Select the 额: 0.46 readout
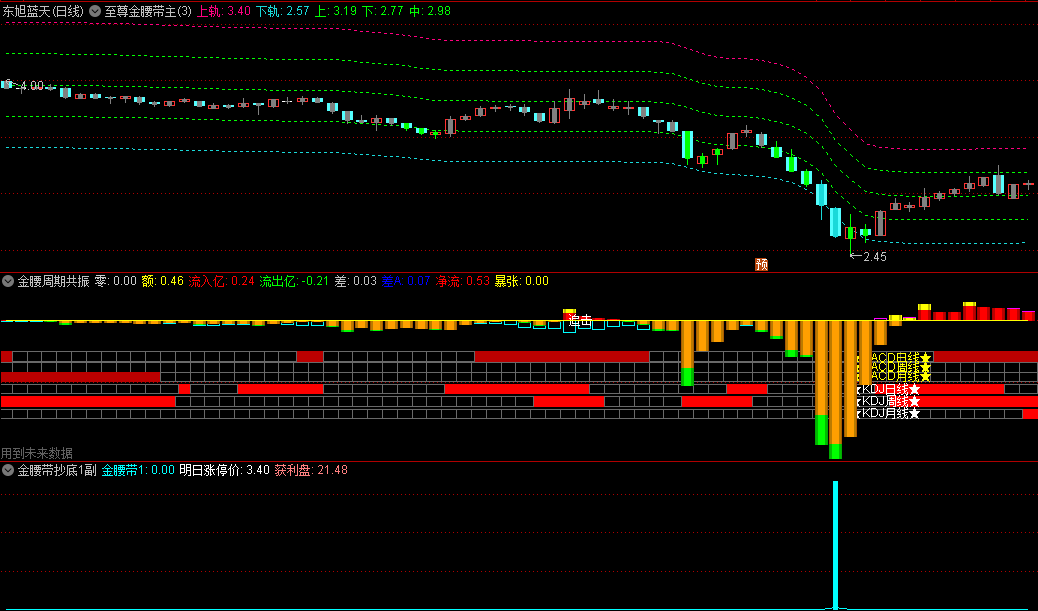This screenshot has height=611, width=1038. (x=163, y=281)
